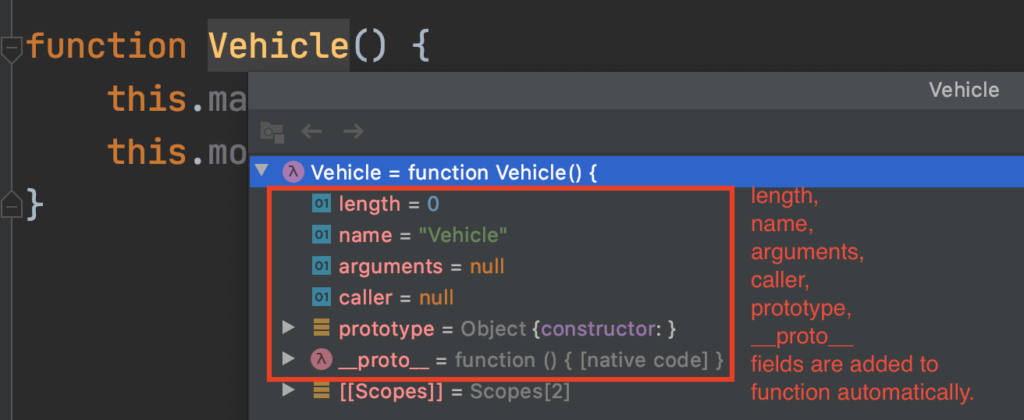Expand the __proto__ node
1024x420 pixels.
pyautogui.click(x=289, y=359)
